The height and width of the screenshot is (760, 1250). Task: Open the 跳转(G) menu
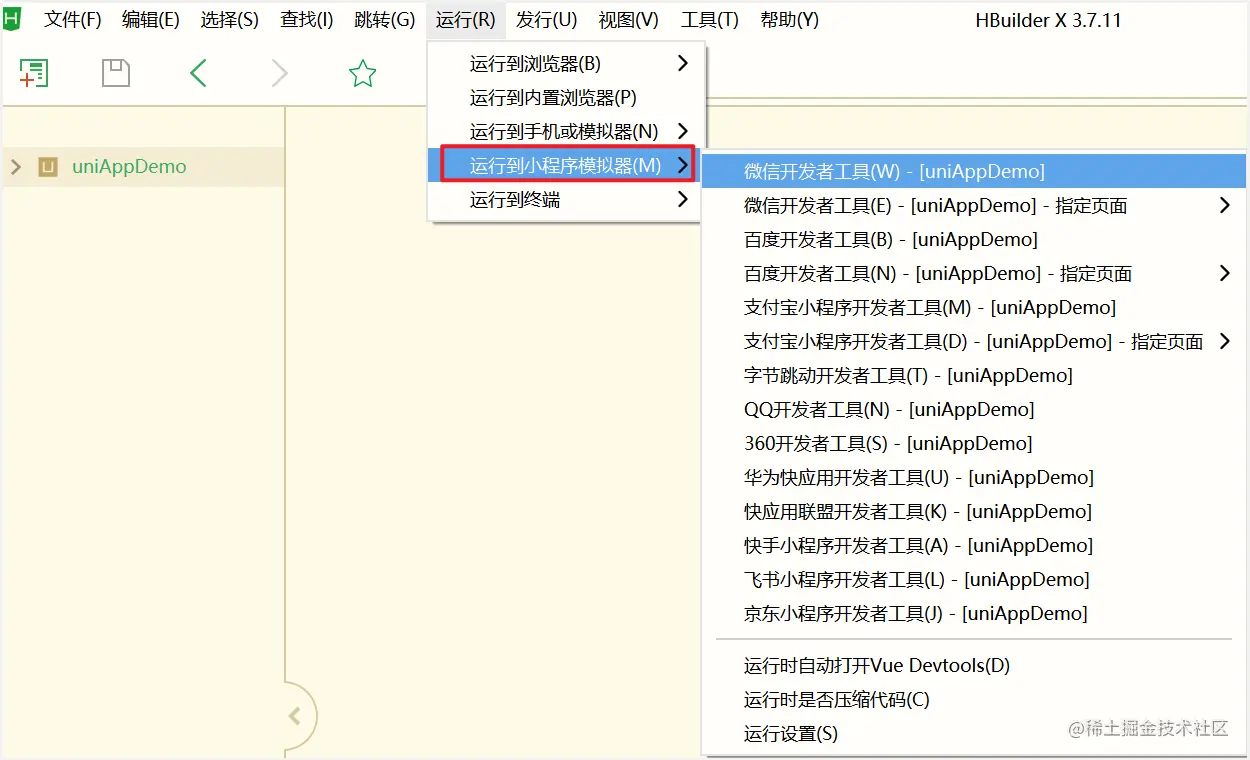click(384, 20)
